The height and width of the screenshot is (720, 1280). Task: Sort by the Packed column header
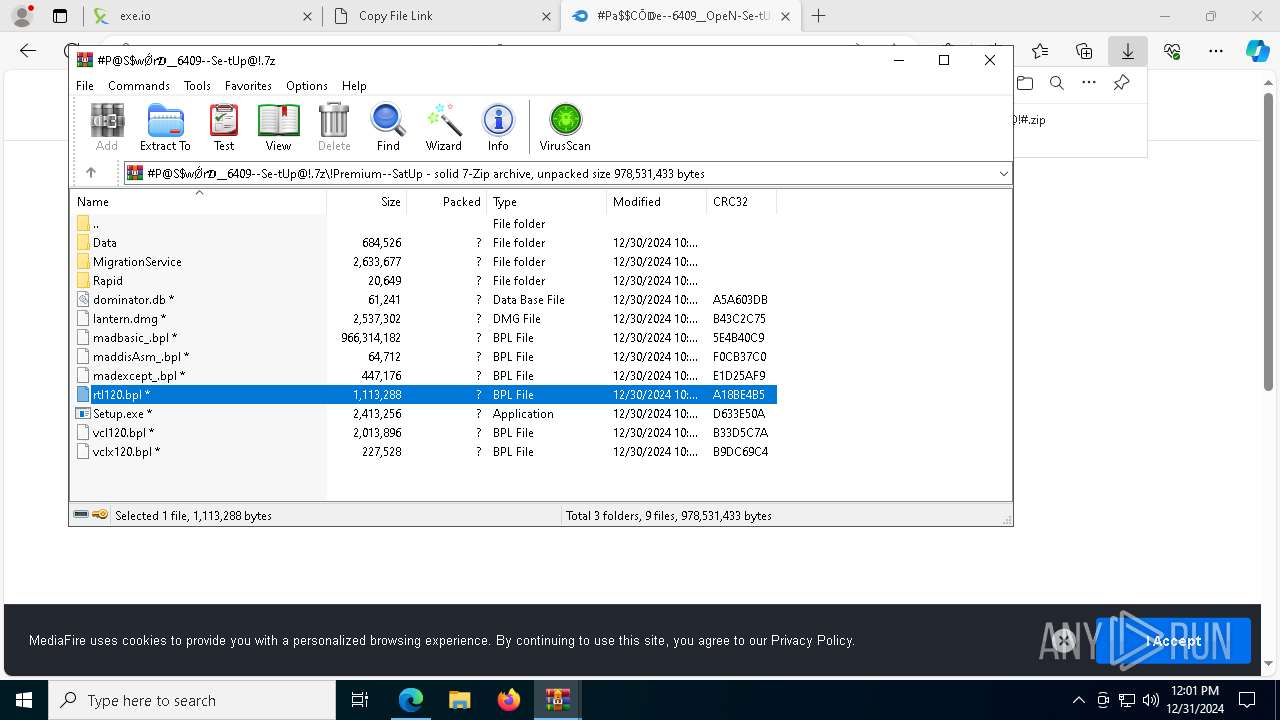(447, 202)
